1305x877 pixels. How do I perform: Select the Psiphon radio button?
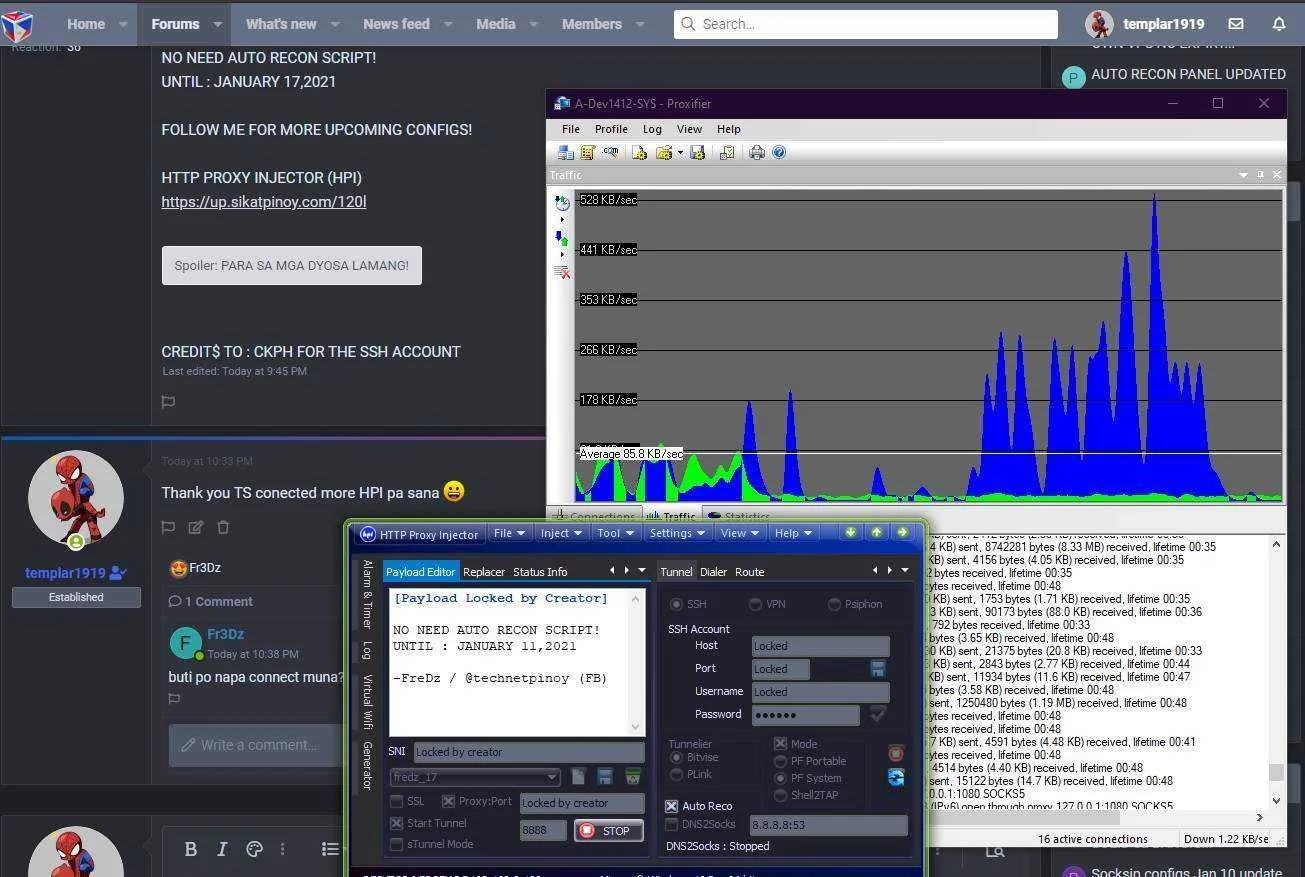pos(834,604)
